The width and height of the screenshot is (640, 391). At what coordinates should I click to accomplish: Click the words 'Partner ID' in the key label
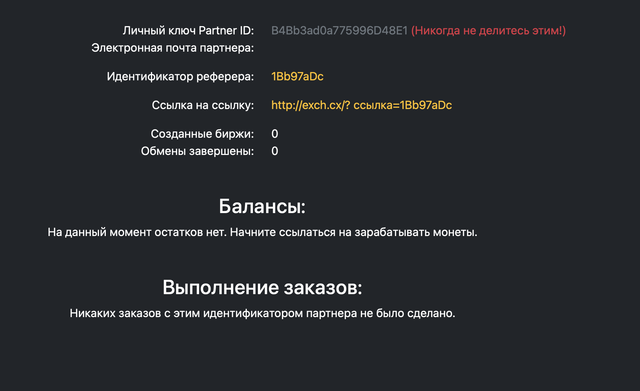tap(226, 31)
